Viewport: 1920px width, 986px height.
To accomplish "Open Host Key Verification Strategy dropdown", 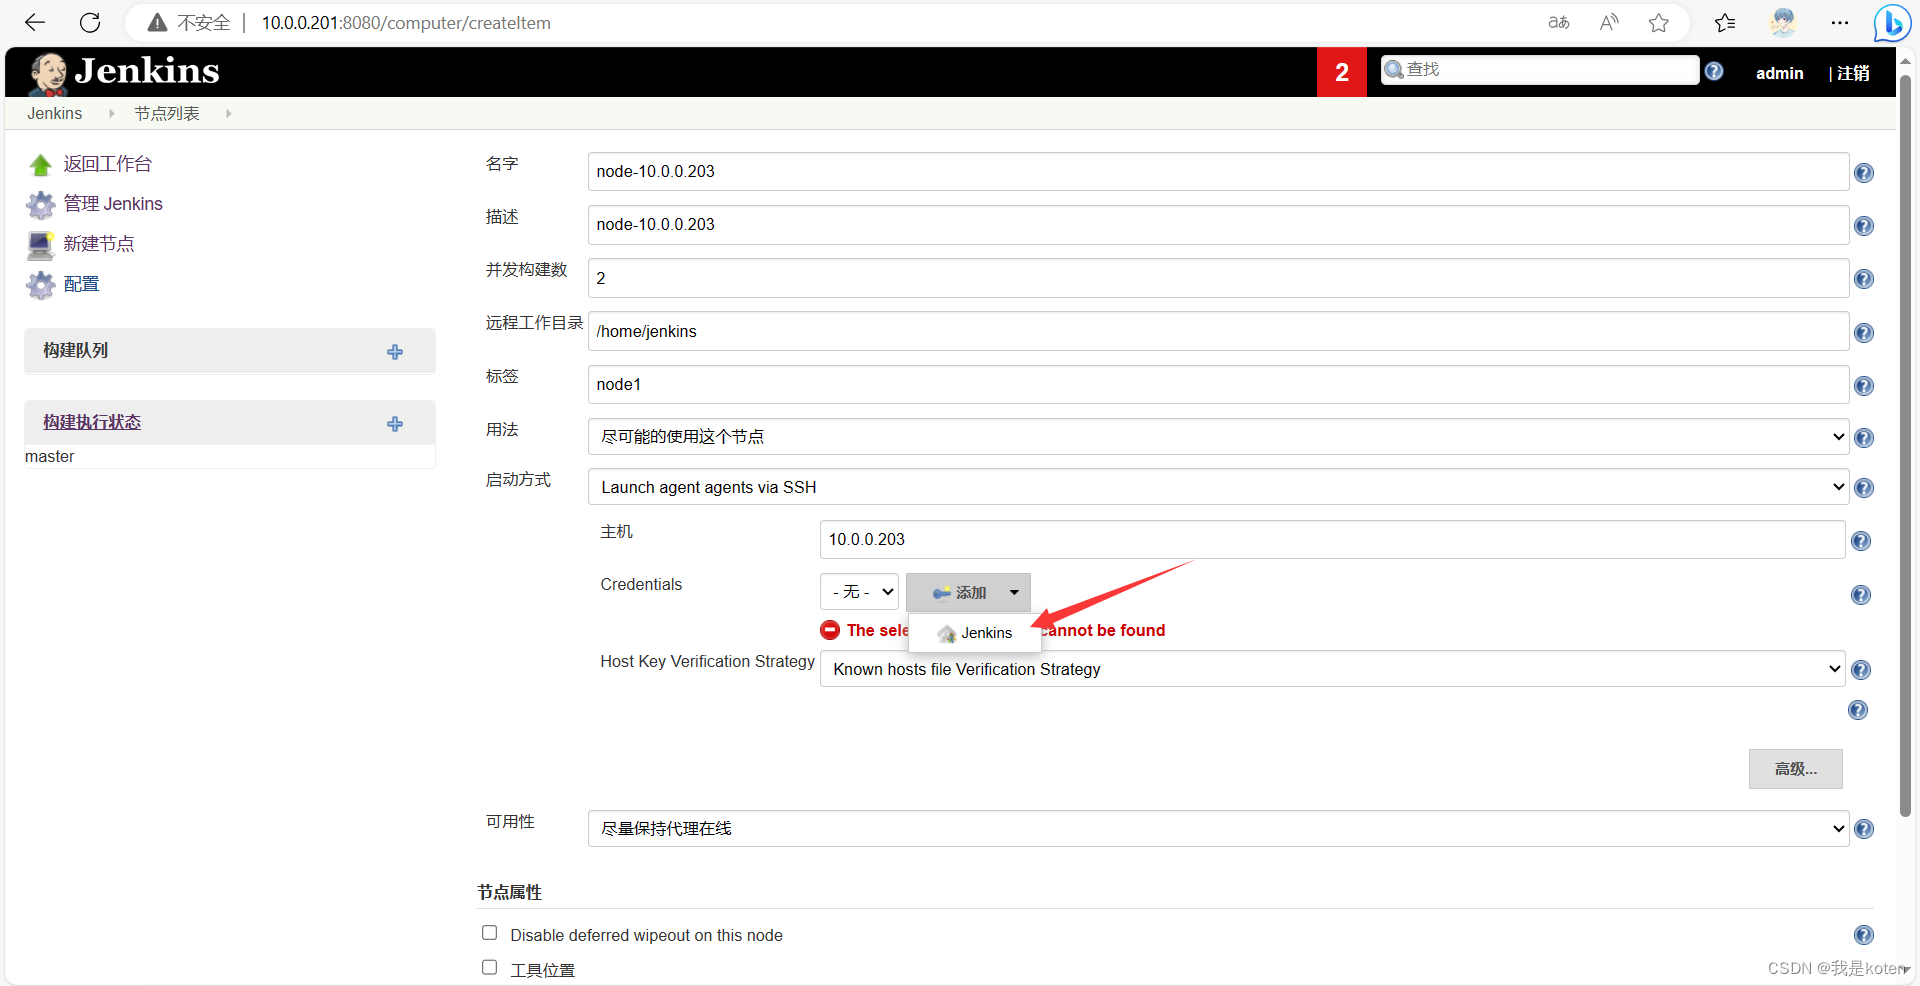I will click(x=1332, y=669).
